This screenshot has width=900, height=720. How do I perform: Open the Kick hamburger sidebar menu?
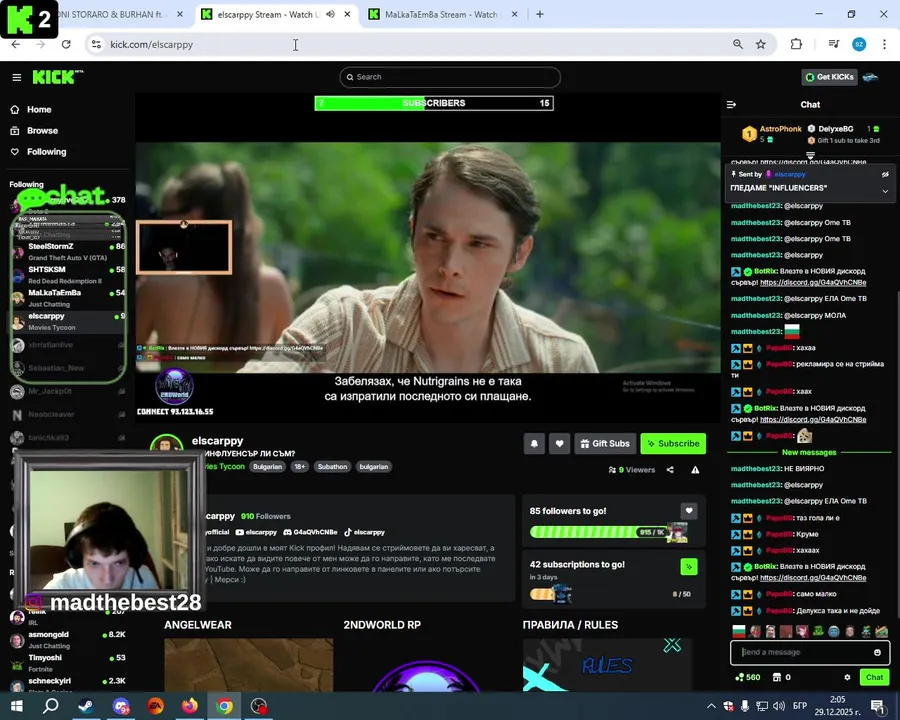coord(17,78)
